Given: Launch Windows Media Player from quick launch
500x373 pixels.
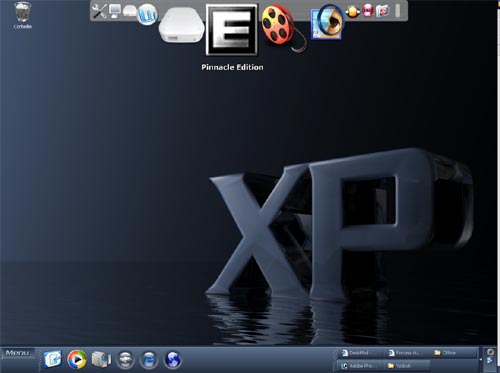Looking at the screenshot, I should tap(77, 360).
